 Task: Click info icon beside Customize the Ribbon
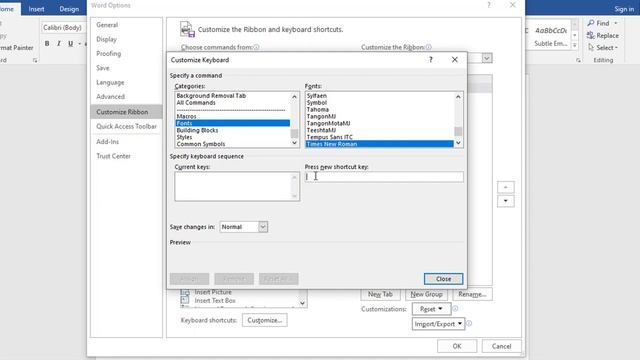[429, 47]
